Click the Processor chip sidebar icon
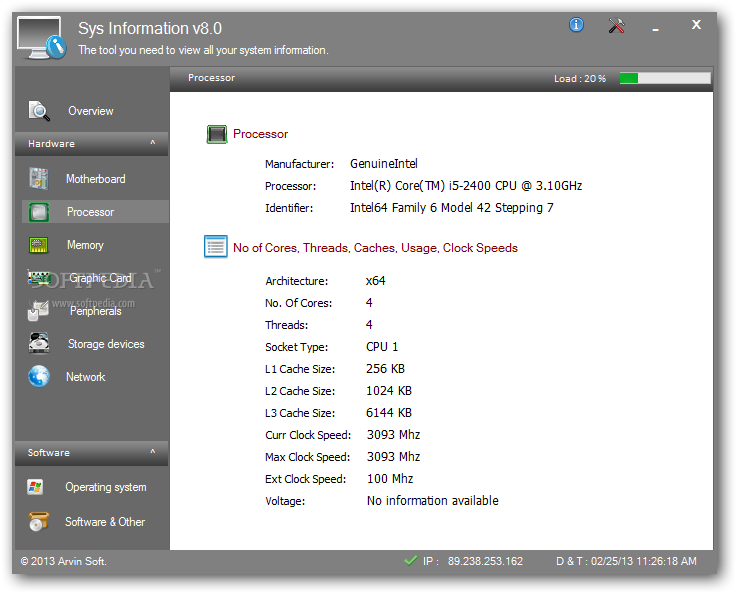Screen dimensions: 737x594 tap(39, 212)
